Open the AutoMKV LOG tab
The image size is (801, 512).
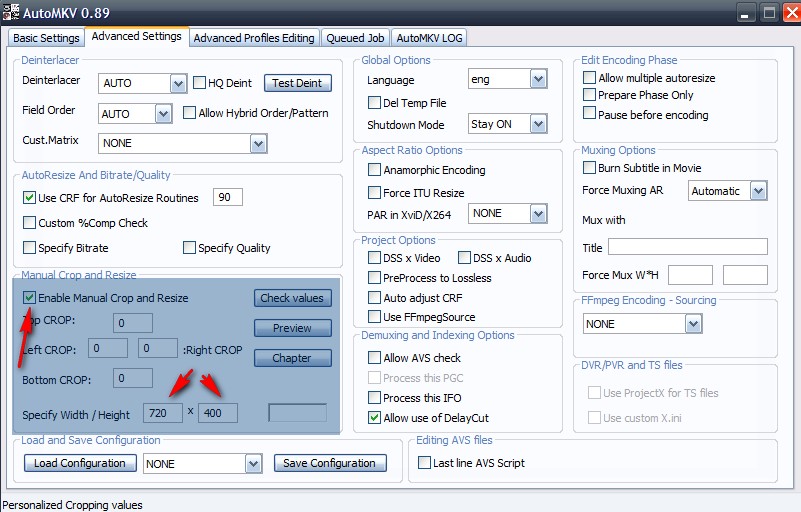pos(429,38)
